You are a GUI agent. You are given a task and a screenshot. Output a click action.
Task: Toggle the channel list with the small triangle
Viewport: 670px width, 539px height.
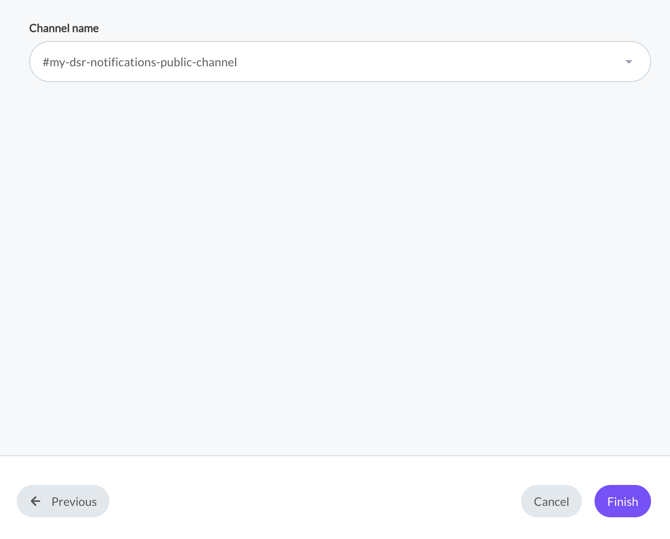click(629, 62)
